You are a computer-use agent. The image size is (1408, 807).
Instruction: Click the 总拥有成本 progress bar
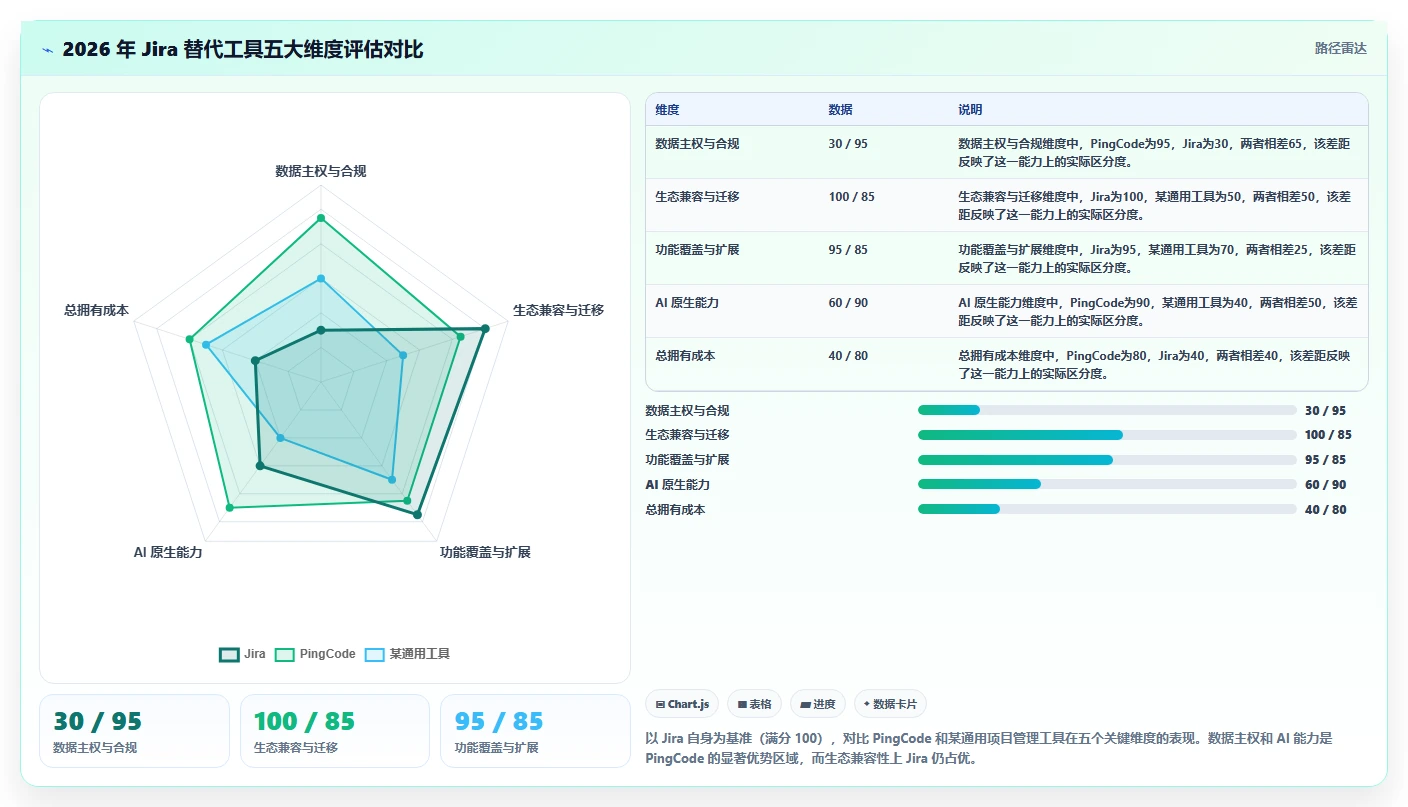tap(1107, 509)
